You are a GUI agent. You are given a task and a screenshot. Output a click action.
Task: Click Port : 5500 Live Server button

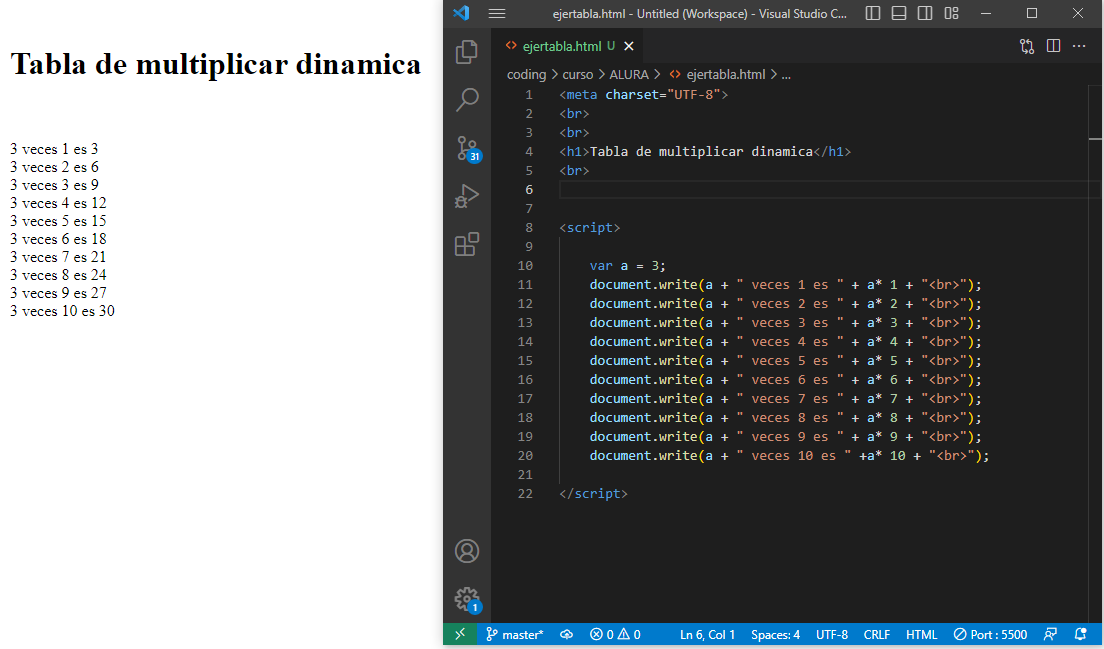[x=990, y=634]
